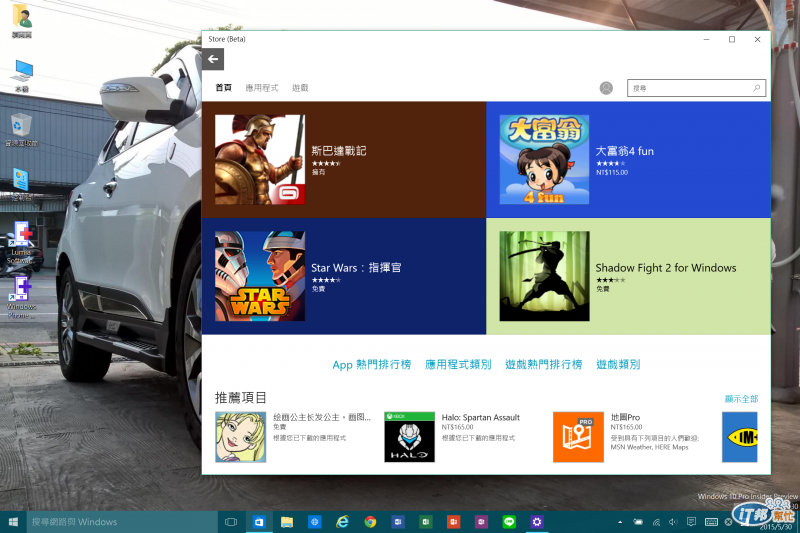Select 本機 This PC desktop icon

22,75
